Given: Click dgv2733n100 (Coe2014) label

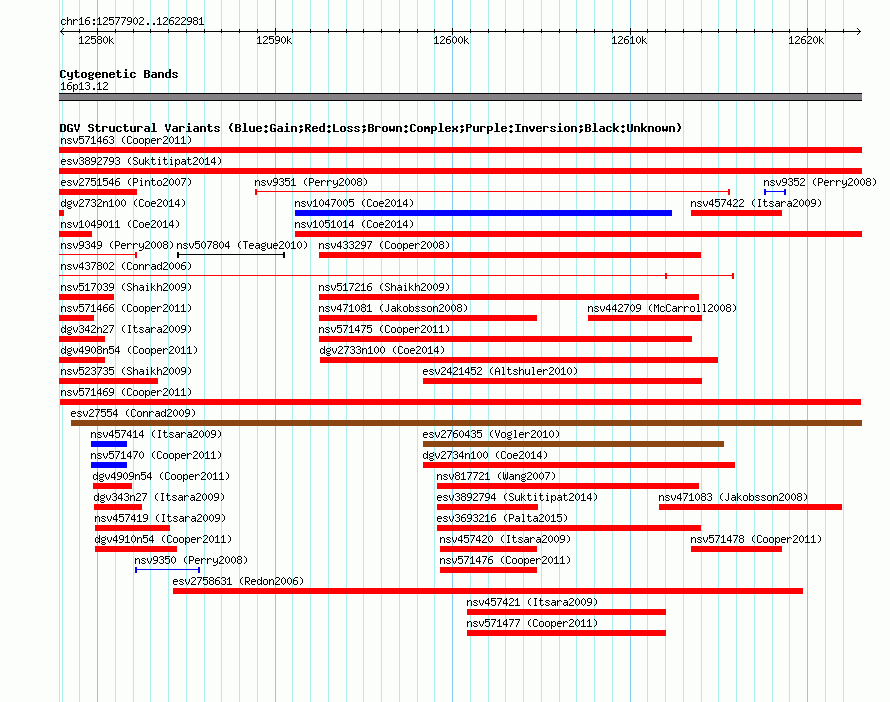Looking at the screenshot, I should 382,350.
